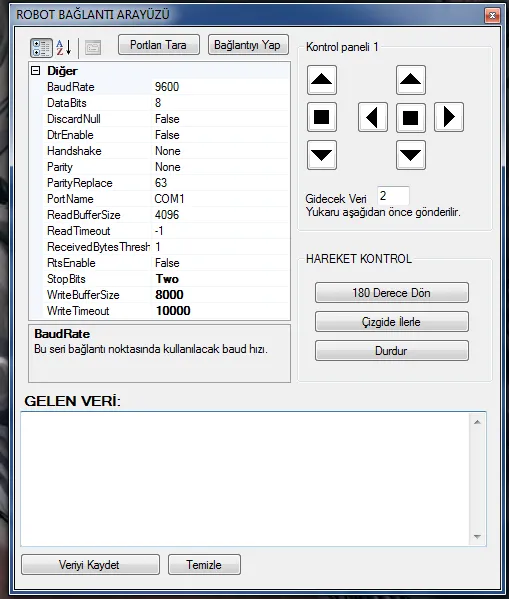Click the Veriyi Kaydet button
The width and height of the screenshot is (509, 599).
click(x=91, y=565)
